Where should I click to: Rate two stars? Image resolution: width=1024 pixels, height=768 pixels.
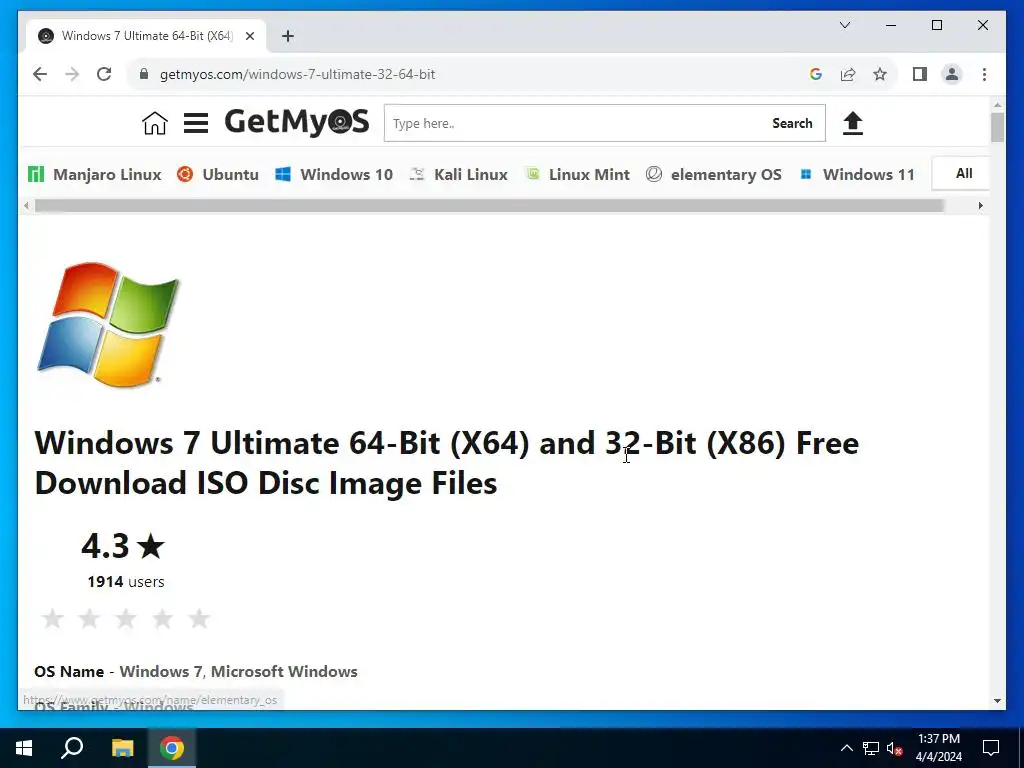coord(89,618)
